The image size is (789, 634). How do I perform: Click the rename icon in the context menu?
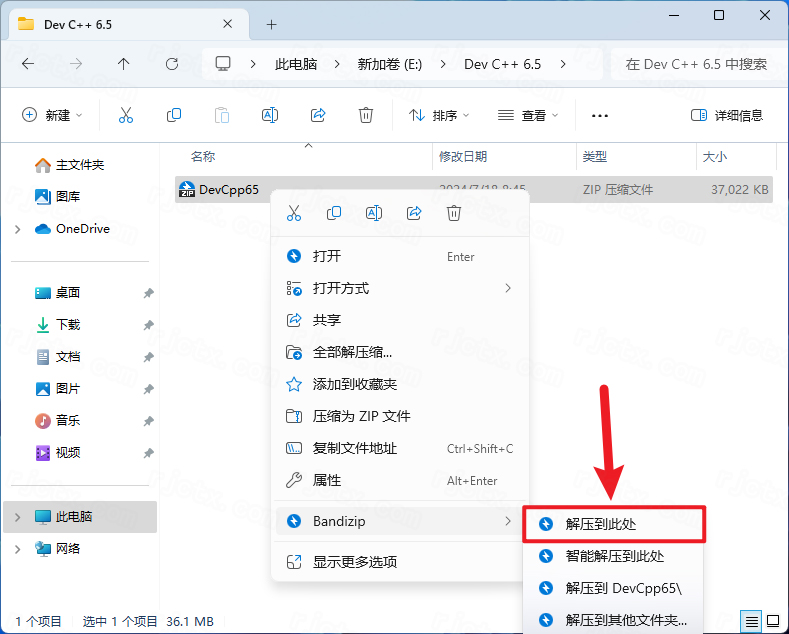[374, 213]
